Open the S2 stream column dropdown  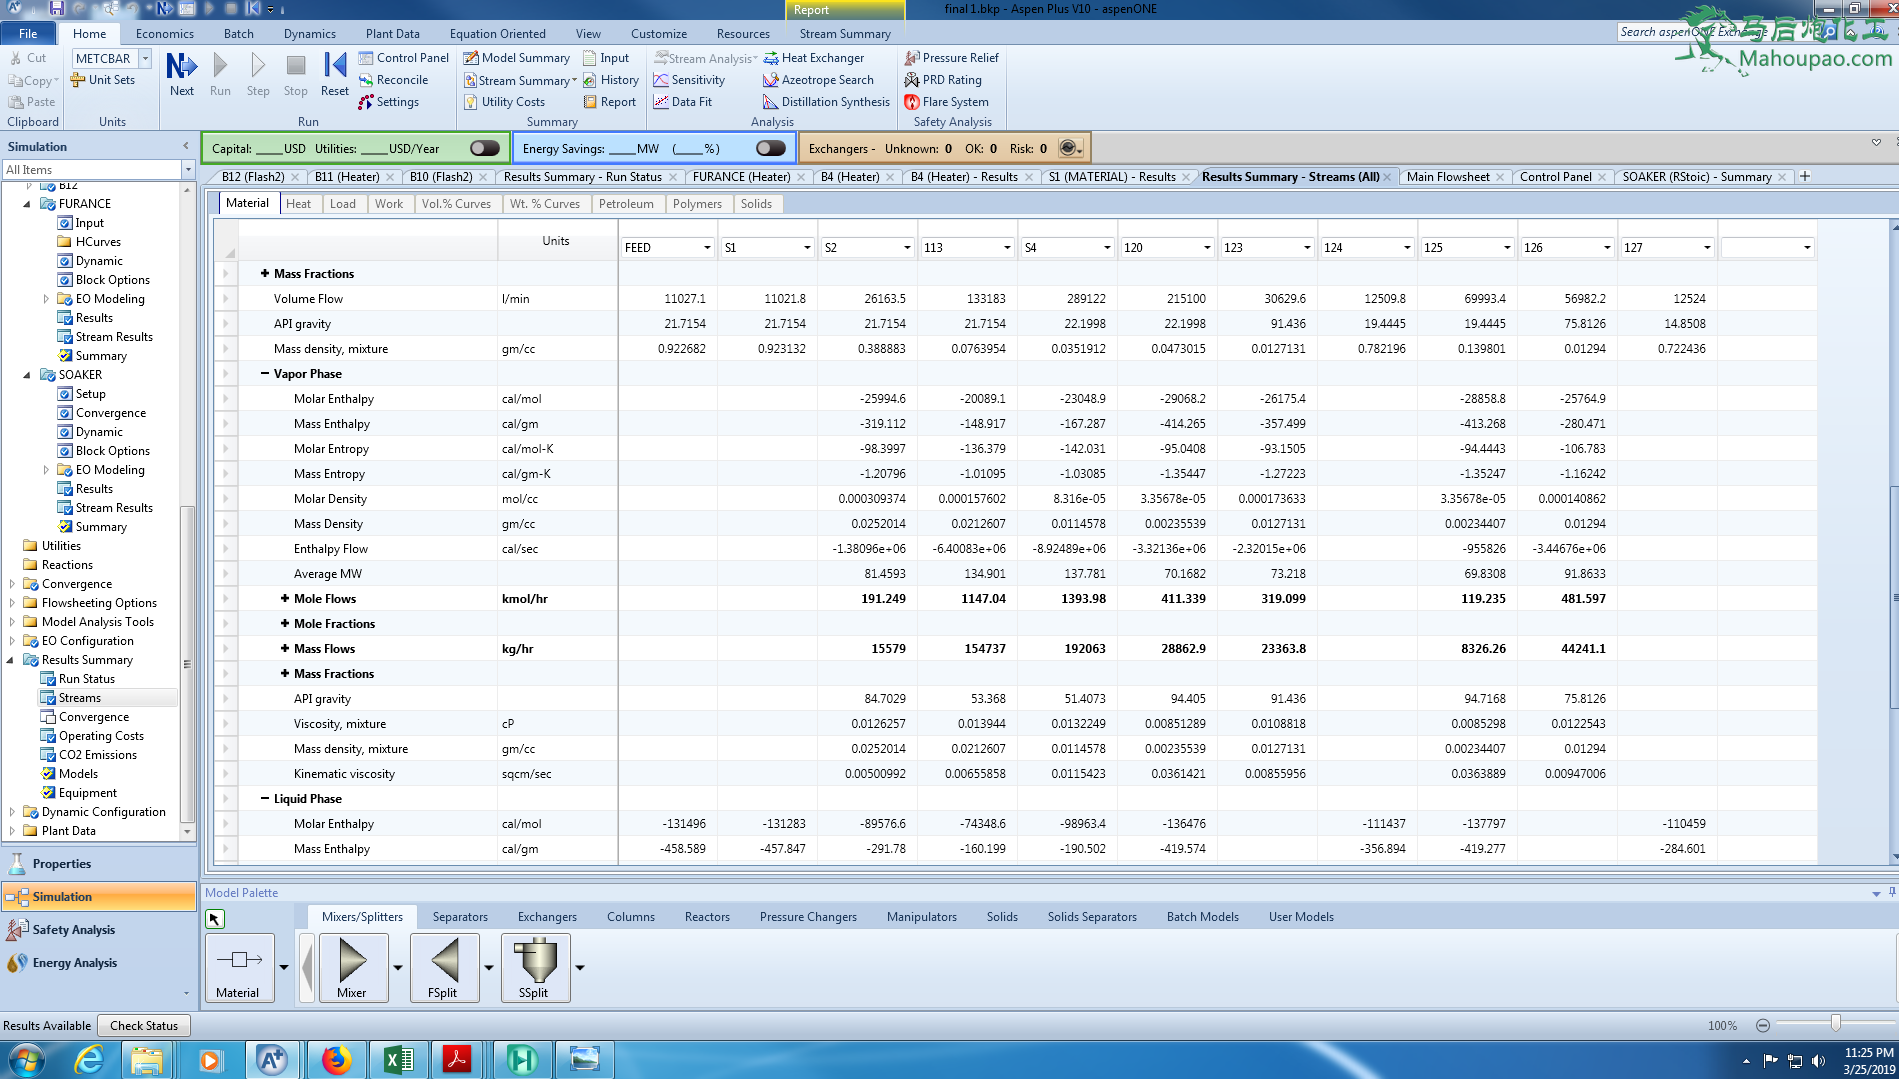907,248
